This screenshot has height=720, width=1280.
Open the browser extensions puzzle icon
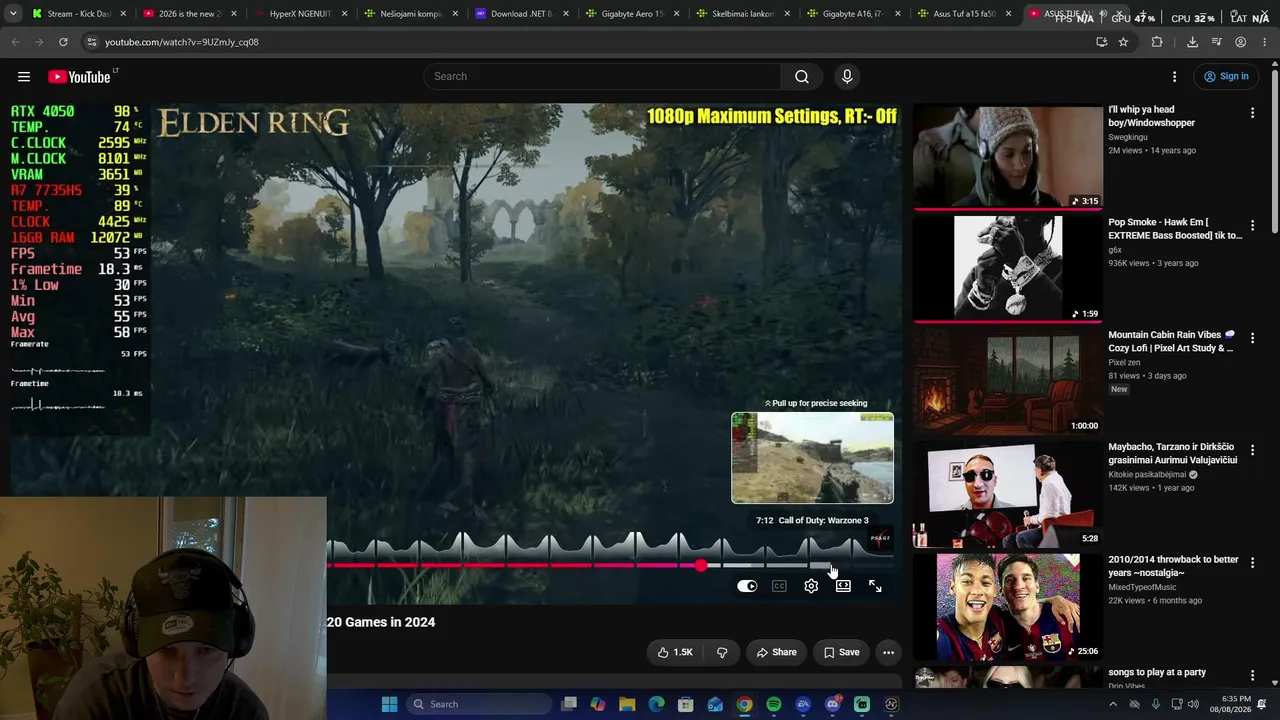tap(1157, 42)
